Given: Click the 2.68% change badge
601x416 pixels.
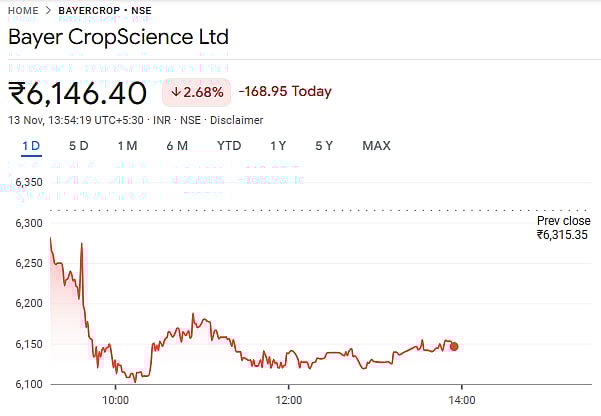Looking at the screenshot, I should point(197,92).
